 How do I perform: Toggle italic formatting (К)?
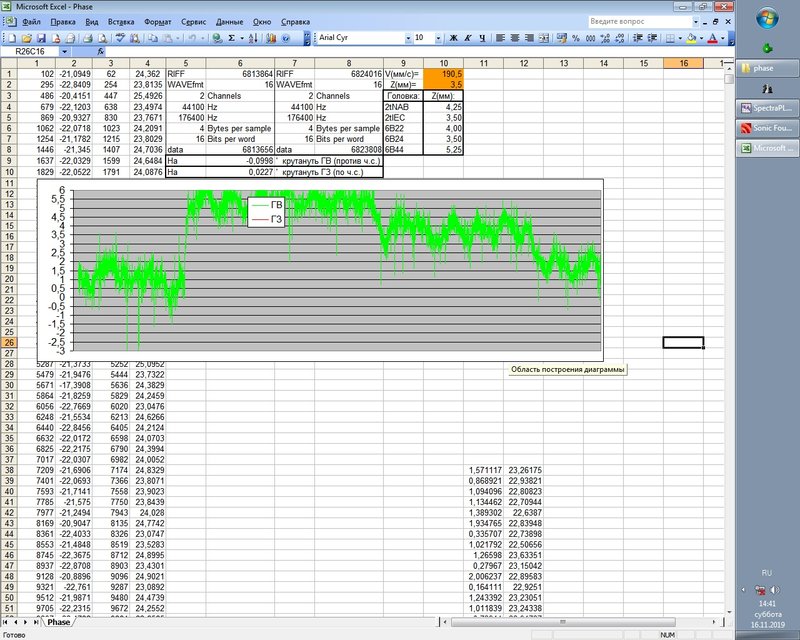pos(467,37)
